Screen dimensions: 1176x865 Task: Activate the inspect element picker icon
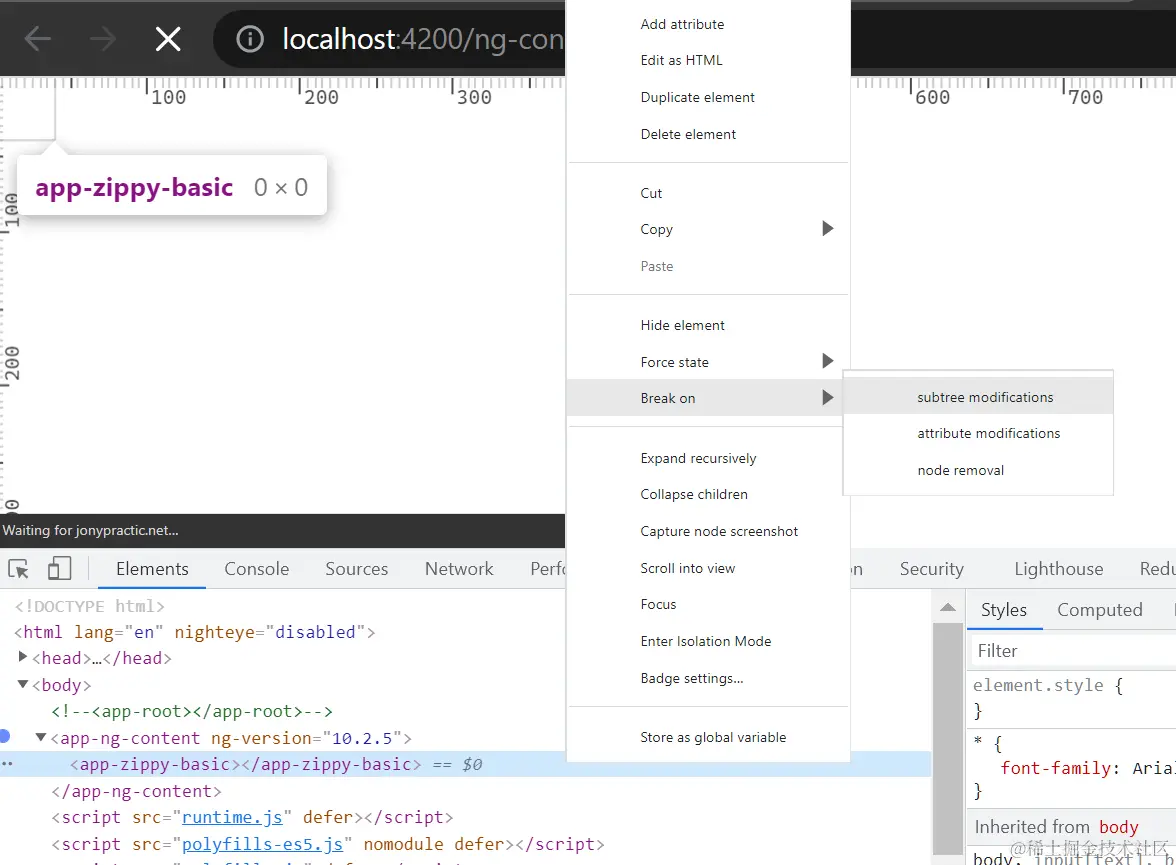click(19, 569)
